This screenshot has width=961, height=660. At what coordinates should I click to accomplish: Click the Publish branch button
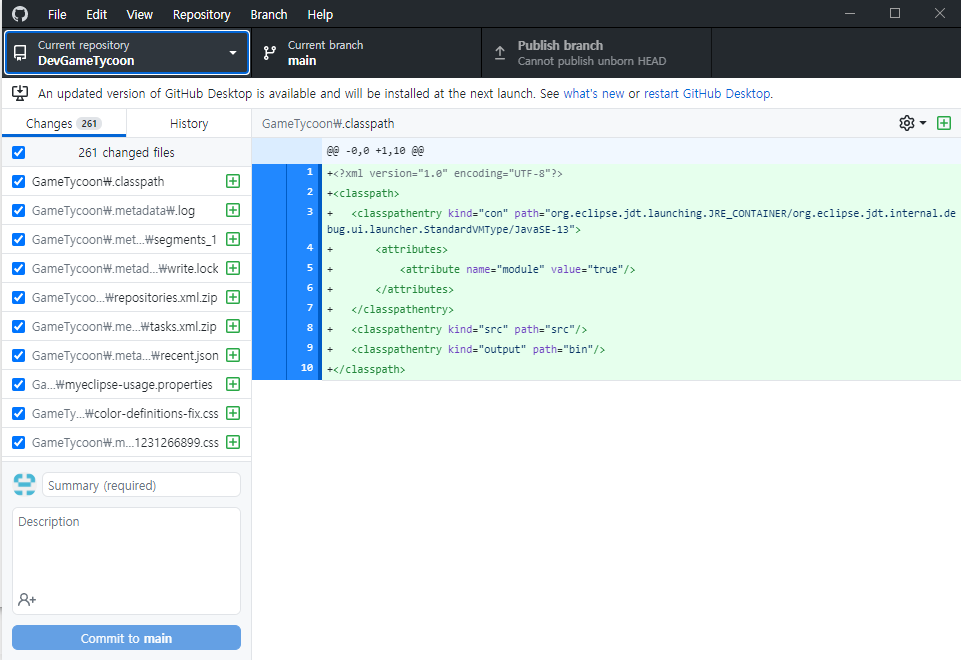tap(596, 53)
